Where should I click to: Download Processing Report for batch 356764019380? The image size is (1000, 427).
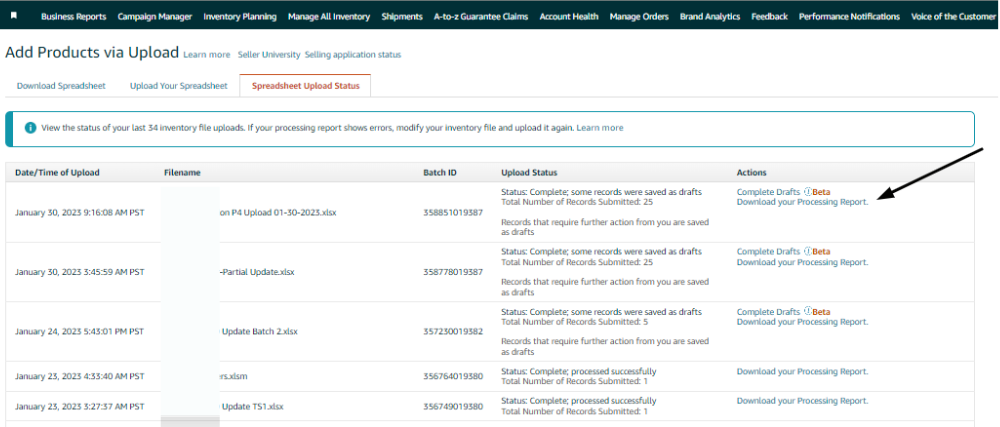click(802, 372)
